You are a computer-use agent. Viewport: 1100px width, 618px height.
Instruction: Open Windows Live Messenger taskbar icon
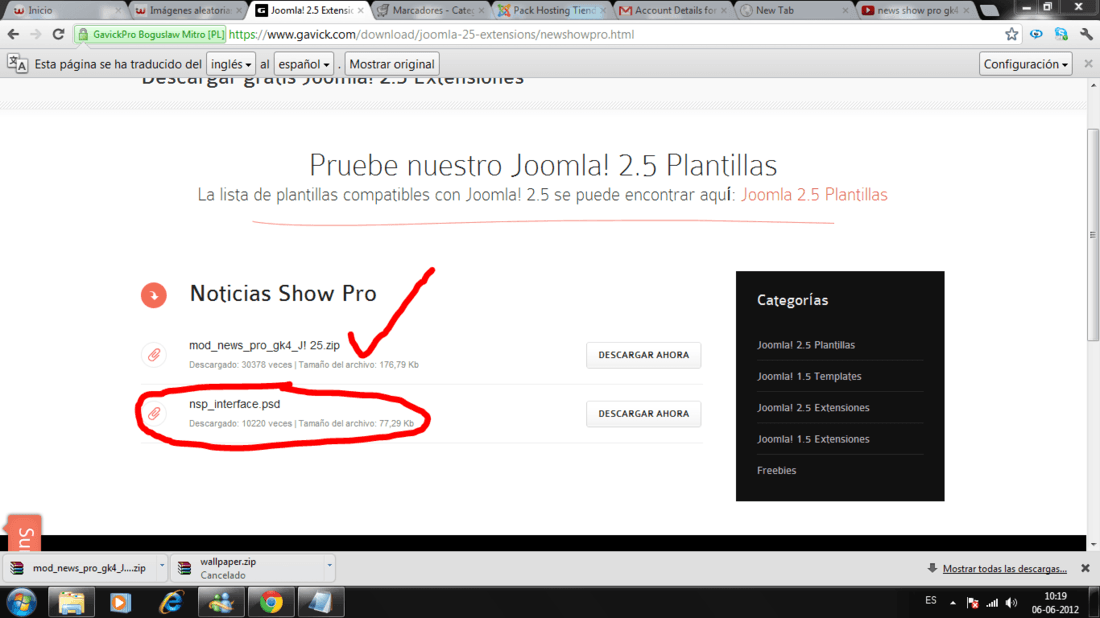click(x=220, y=603)
